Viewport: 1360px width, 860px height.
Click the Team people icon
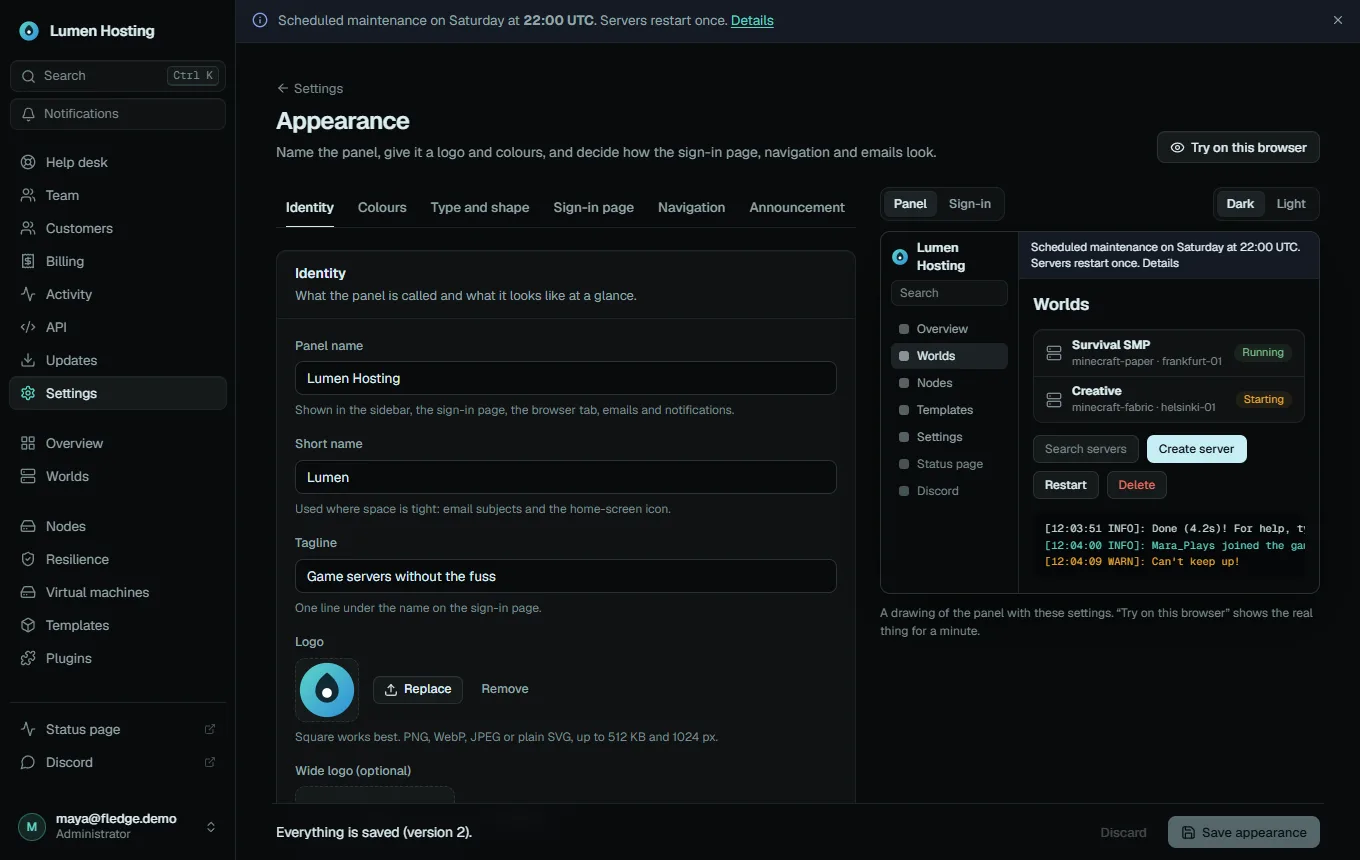[x=28, y=195]
